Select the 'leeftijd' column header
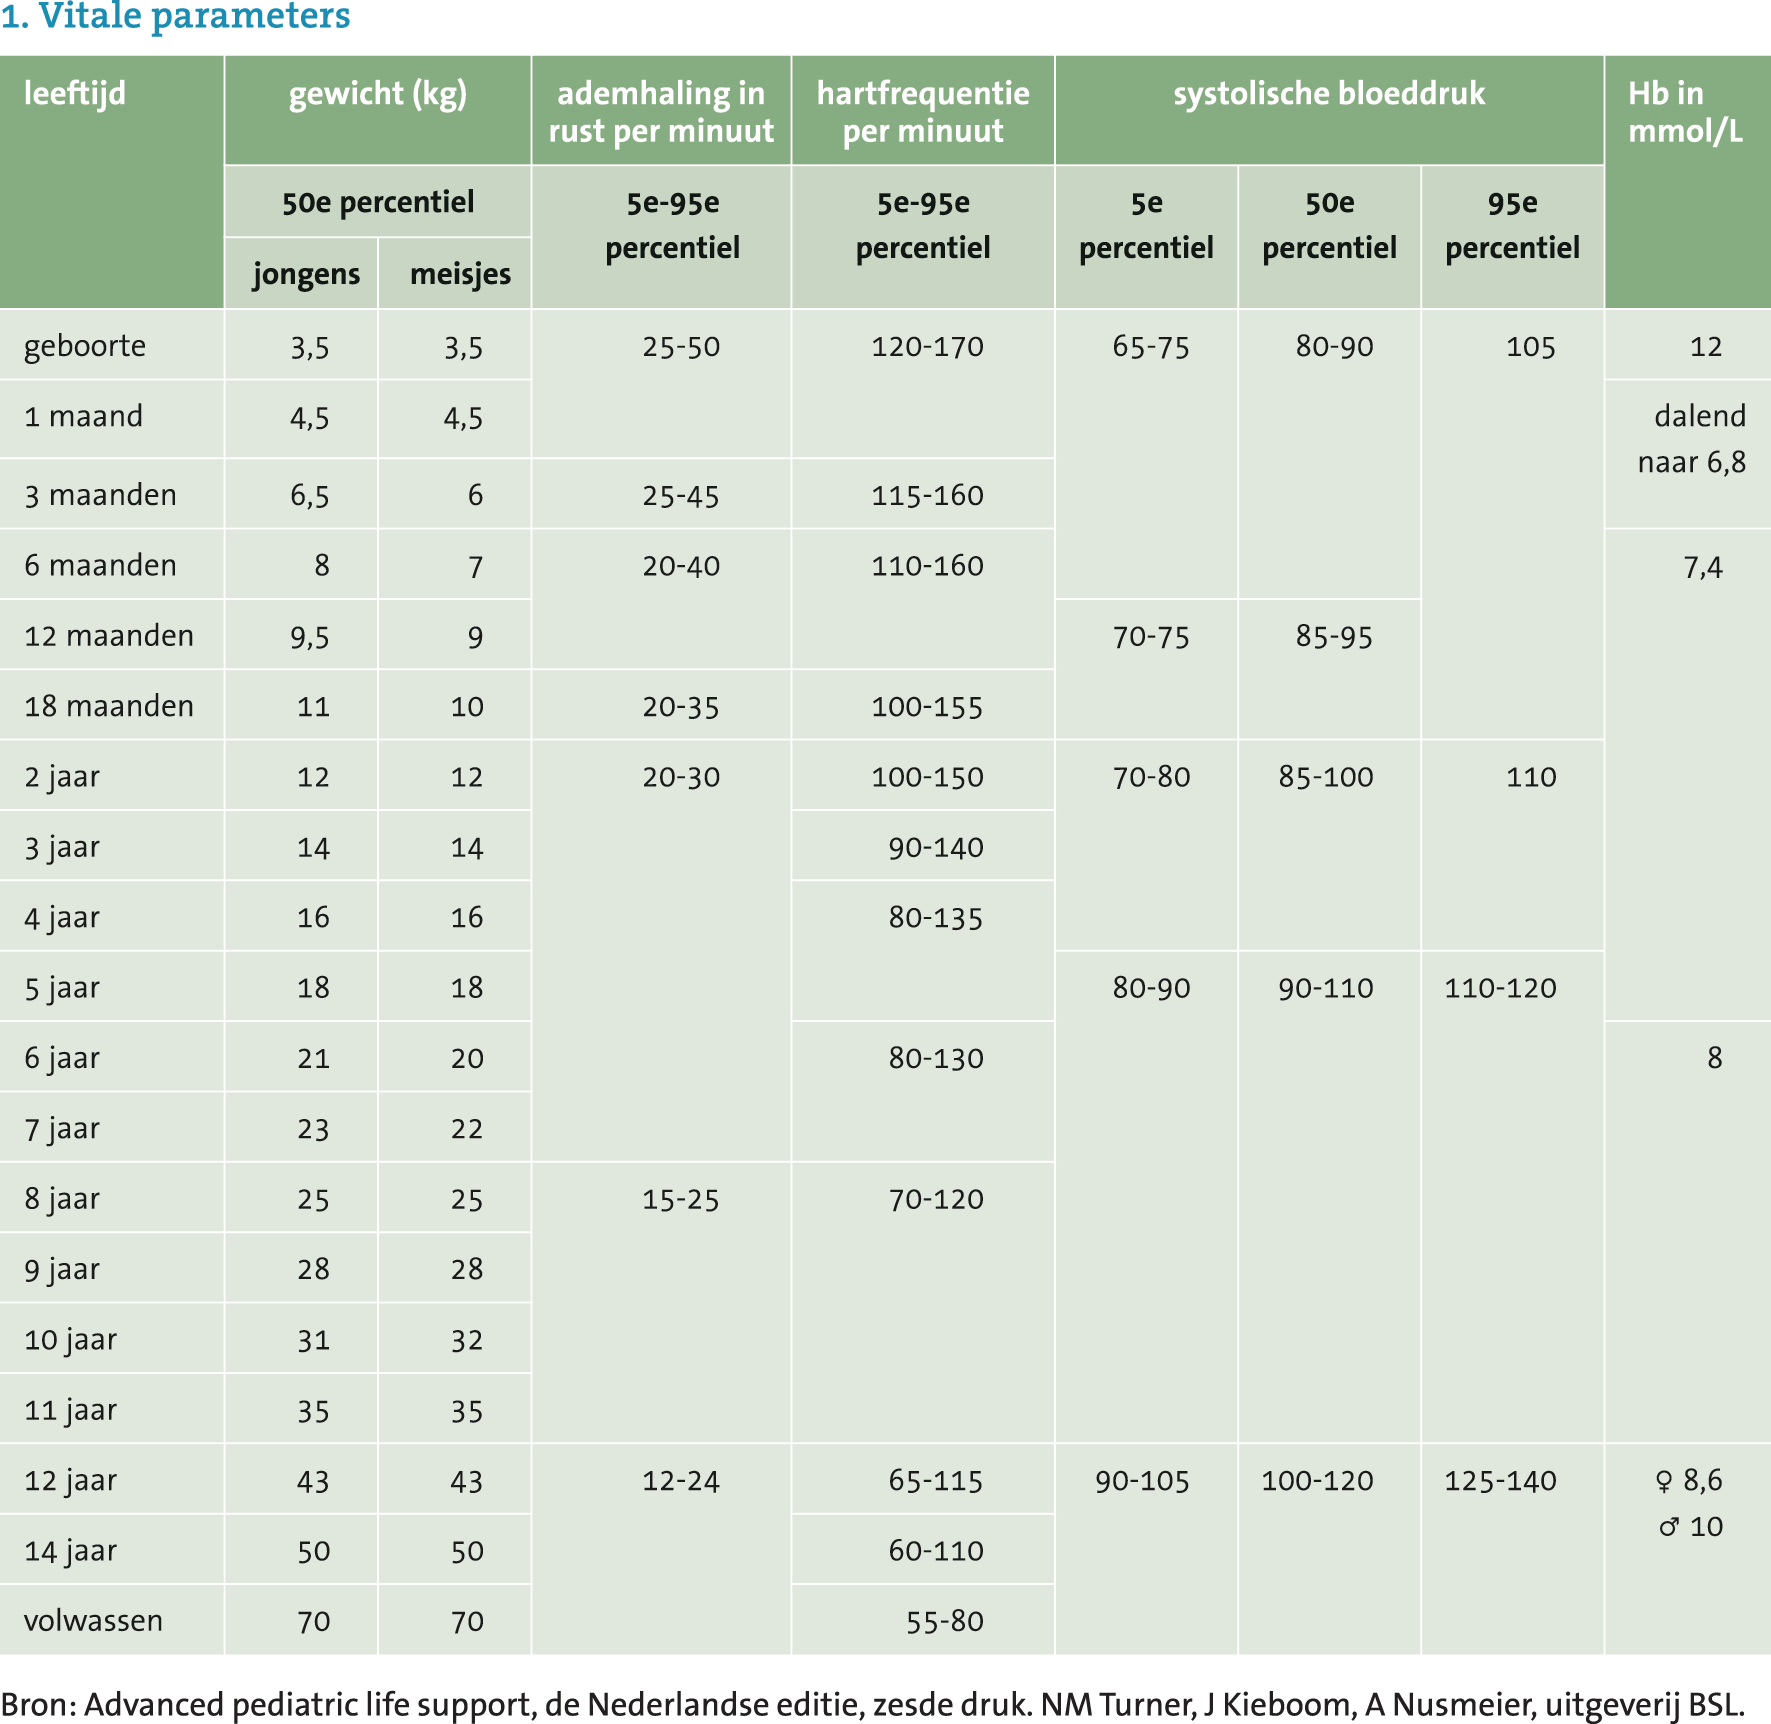1771x1724 pixels. click(75, 93)
